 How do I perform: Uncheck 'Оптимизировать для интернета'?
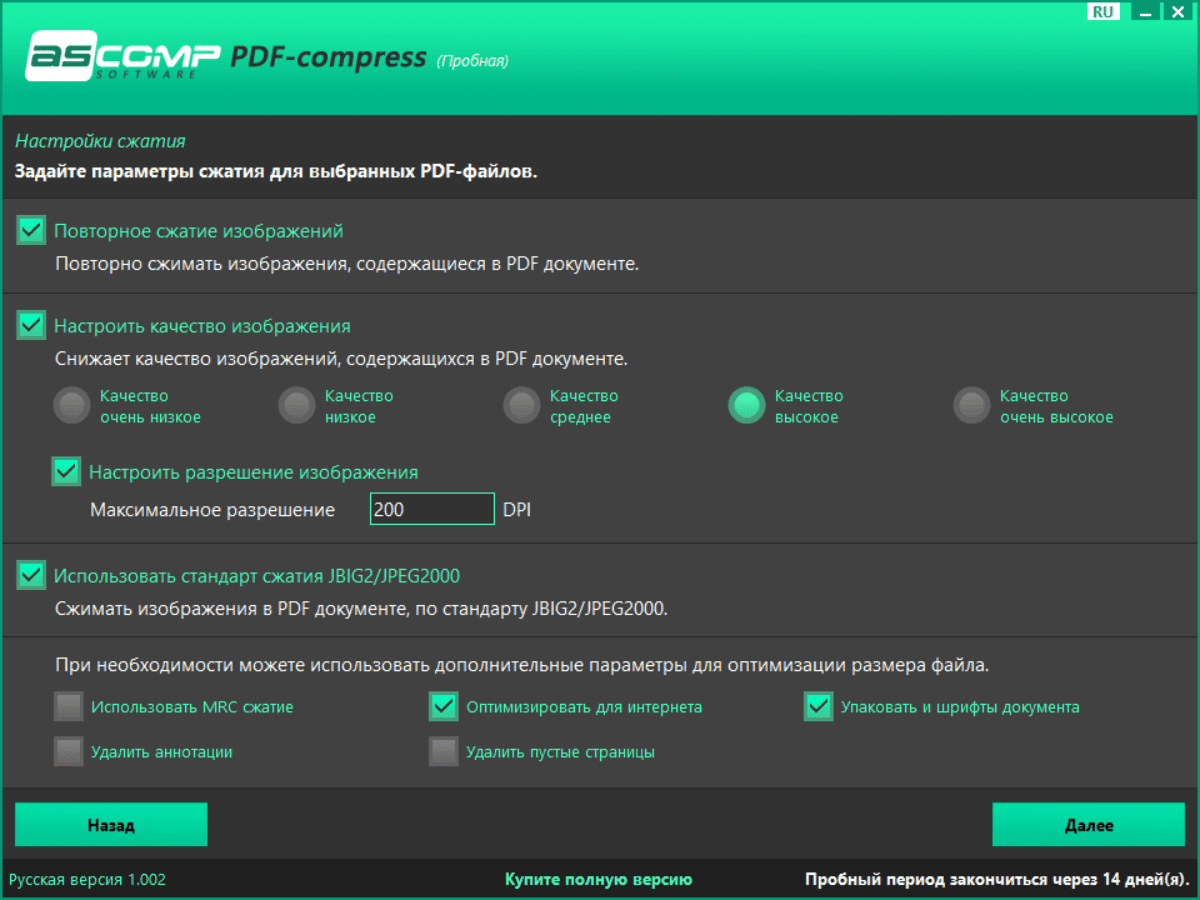(x=443, y=707)
